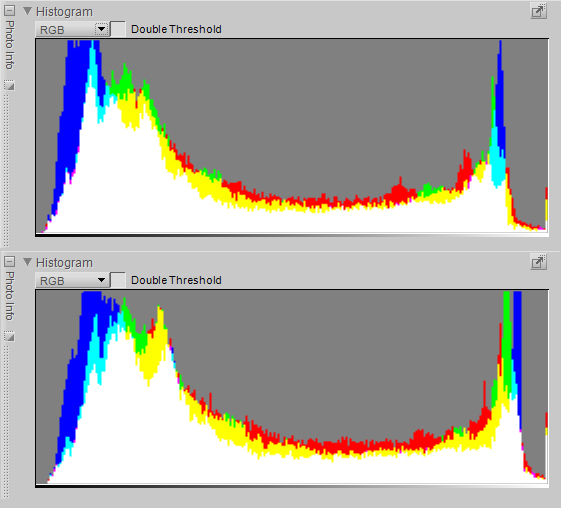Screen dimensions: 561x508
Task: Click the bottom Histogram title text
Action: click(x=64, y=263)
